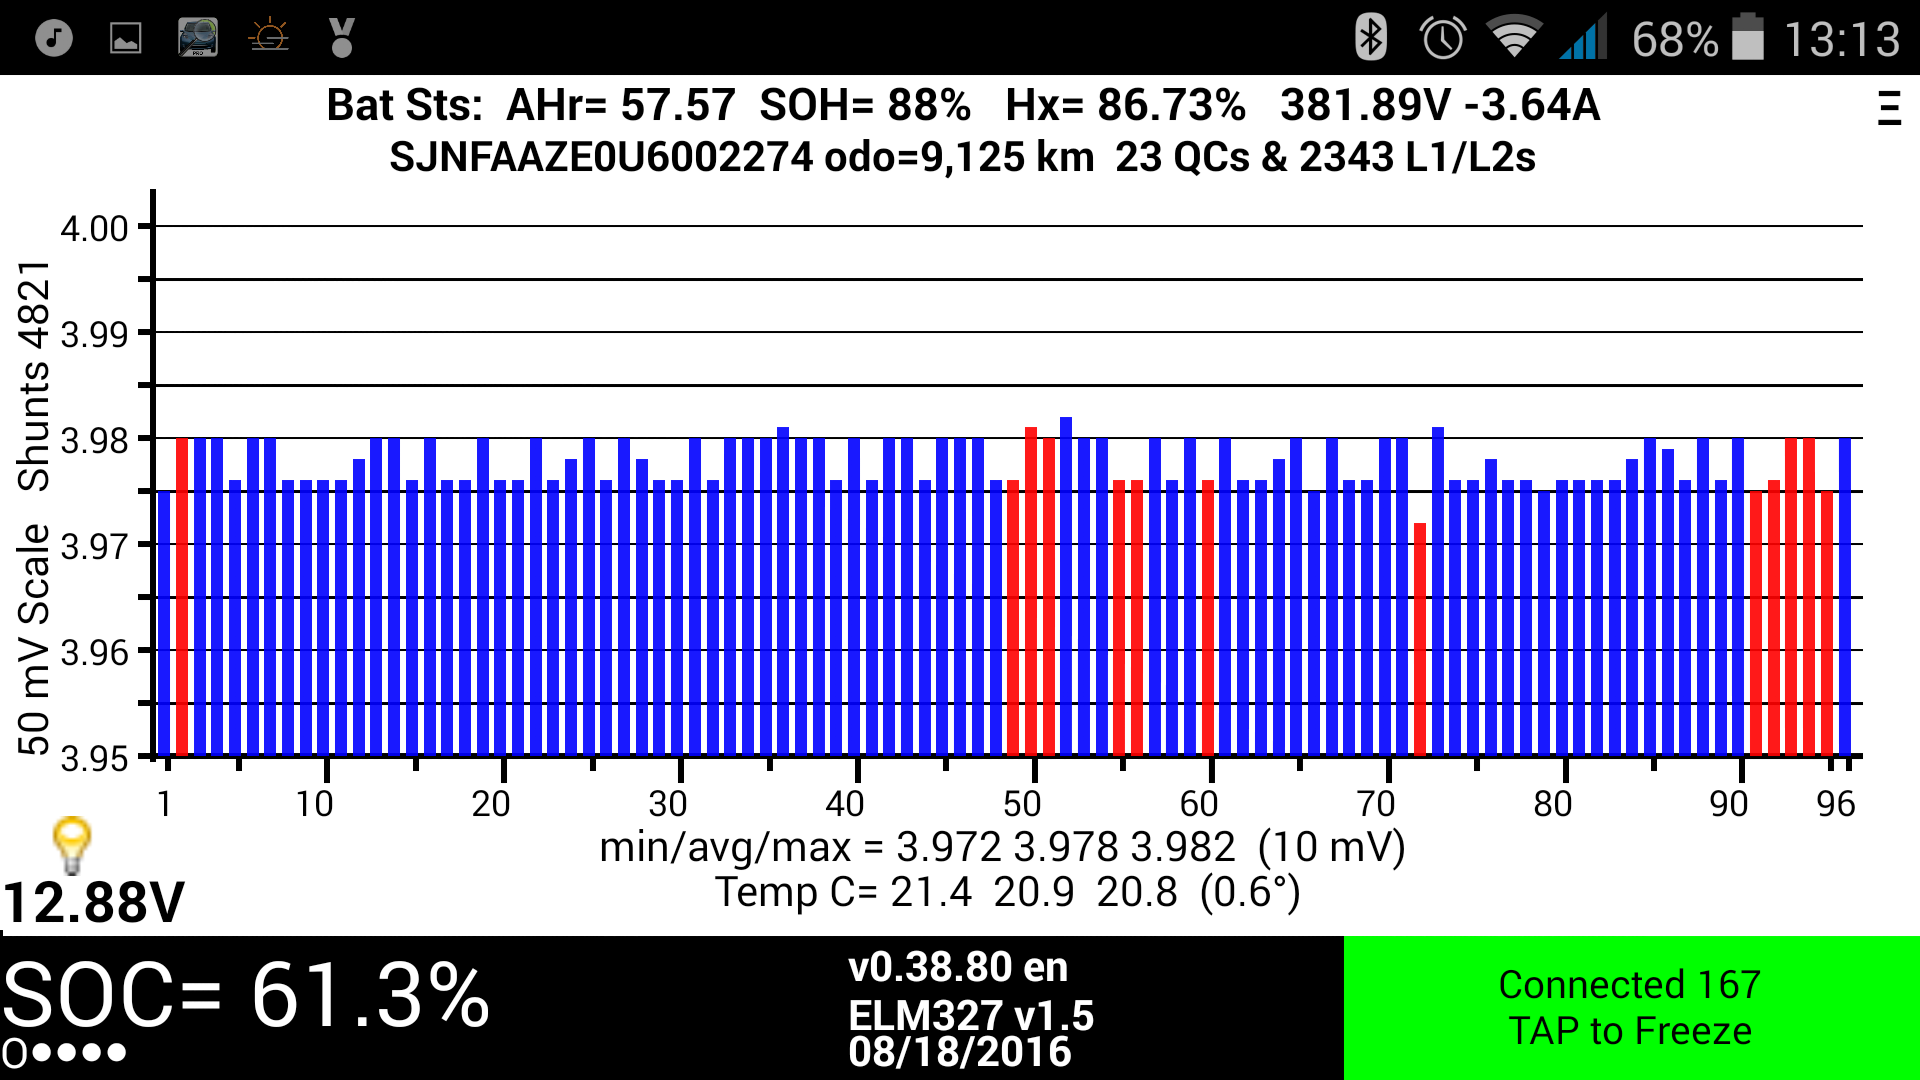Tap the alarm clock status icon

tap(1442, 38)
